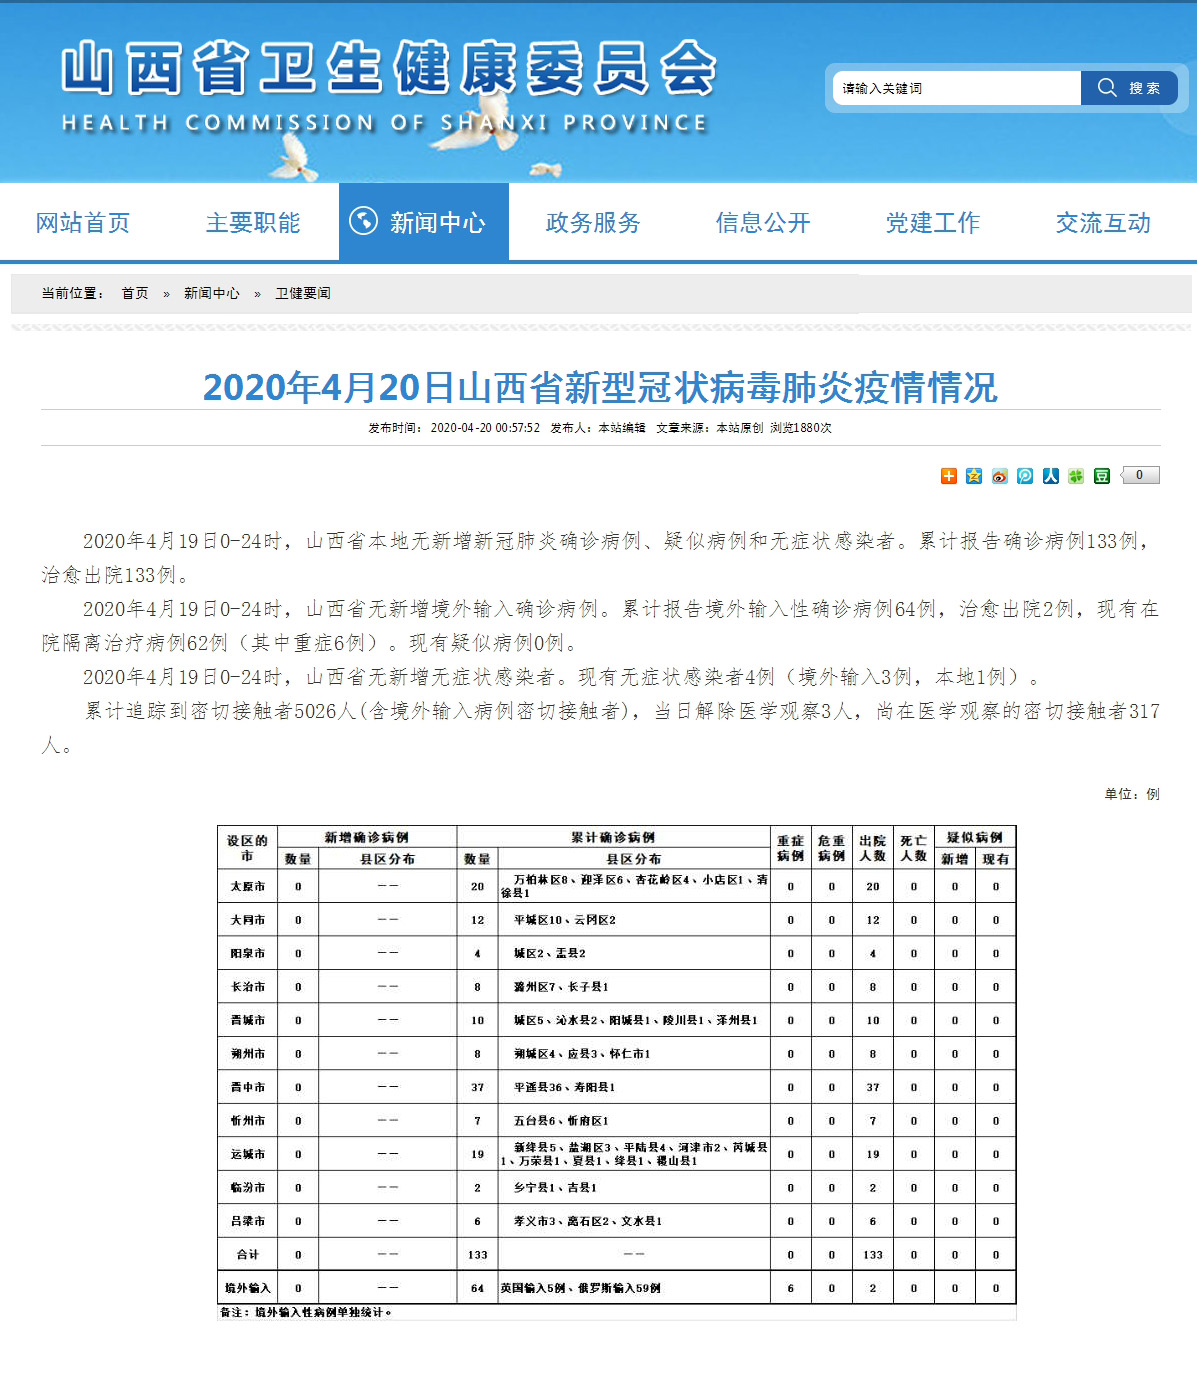Screen dimensions: 1197x1391
Task: Click the 新增确诊病例 table header
Action: 366,838
